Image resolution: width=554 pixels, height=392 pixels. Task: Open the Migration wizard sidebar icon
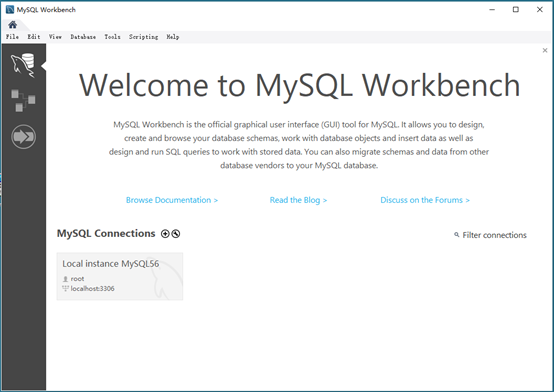(x=23, y=136)
